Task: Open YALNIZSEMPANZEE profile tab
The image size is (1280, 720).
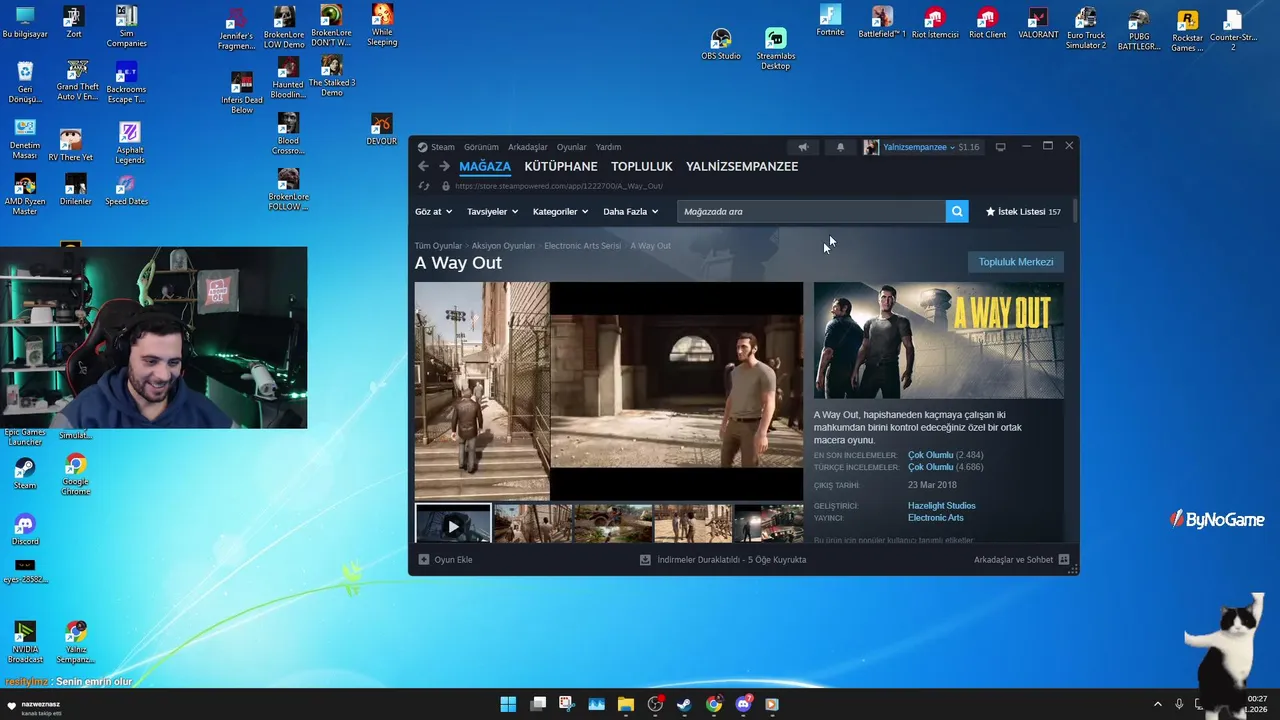Action: click(x=742, y=167)
